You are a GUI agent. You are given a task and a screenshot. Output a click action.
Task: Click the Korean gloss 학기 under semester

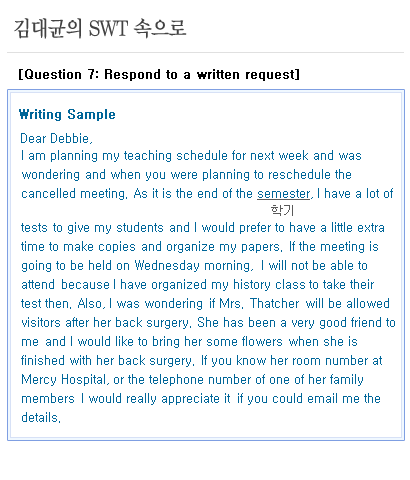tap(282, 210)
